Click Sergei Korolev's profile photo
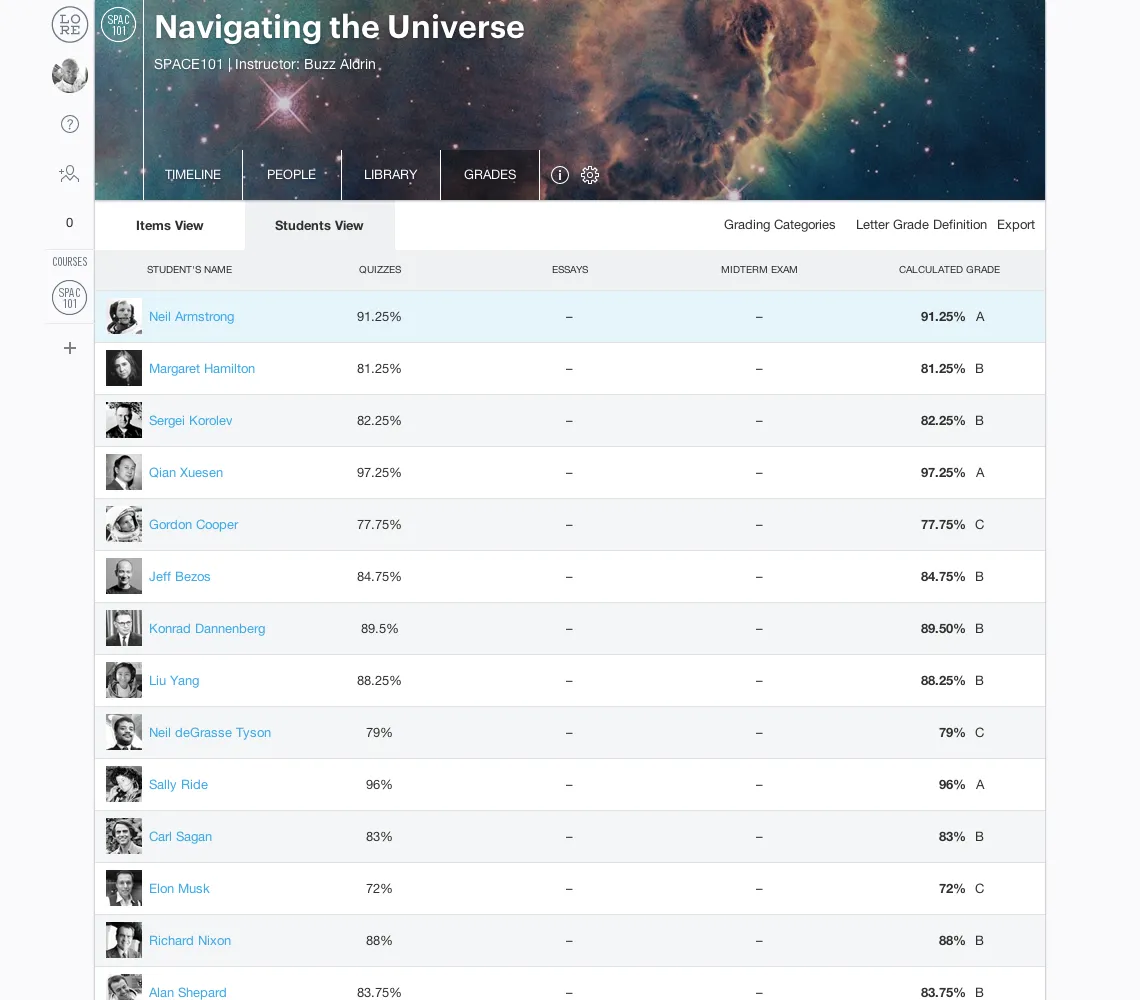 pyautogui.click(x=124, y=420)
